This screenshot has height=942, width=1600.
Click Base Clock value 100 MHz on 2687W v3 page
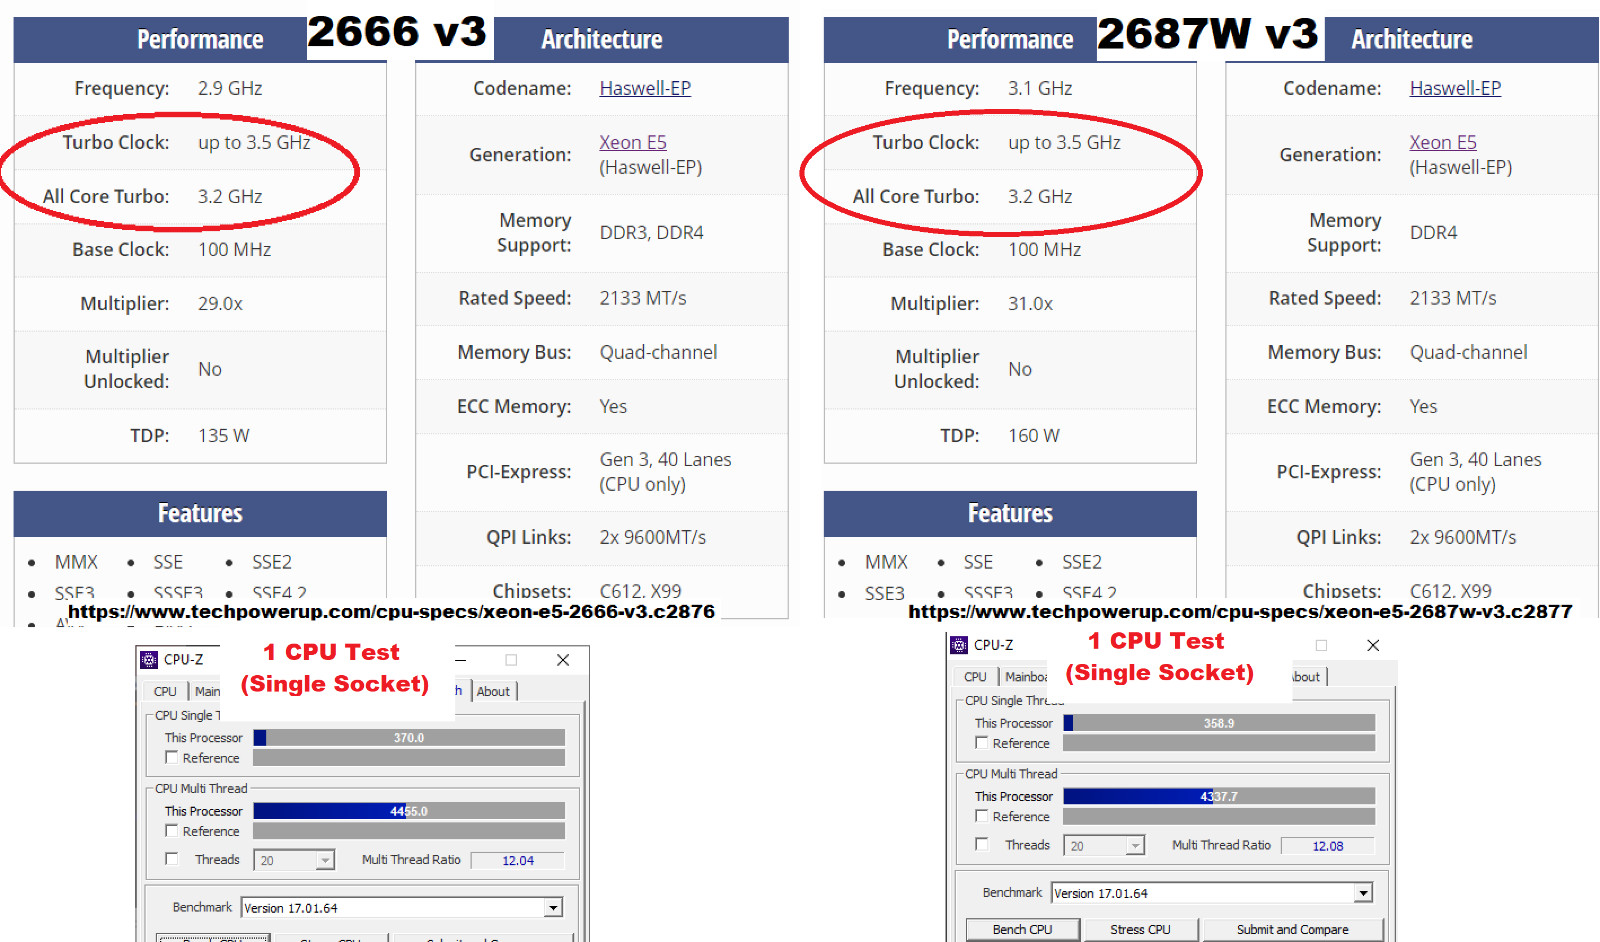point(1044,249)
